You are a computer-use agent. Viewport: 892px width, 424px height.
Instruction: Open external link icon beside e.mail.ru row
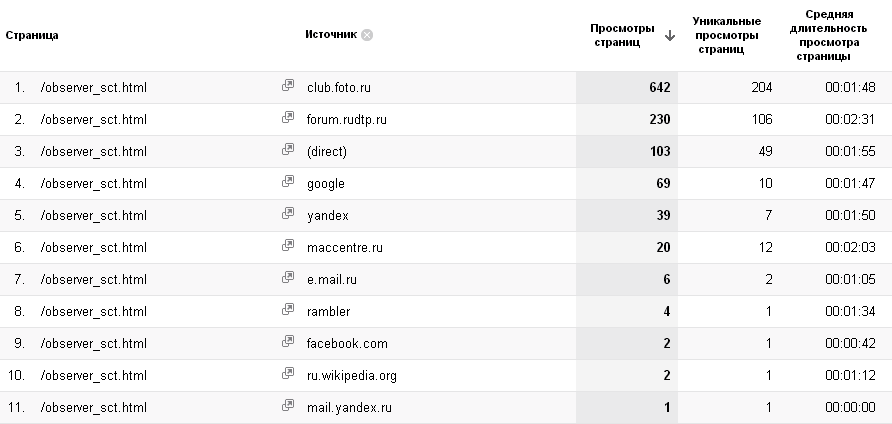pos(288,278)
